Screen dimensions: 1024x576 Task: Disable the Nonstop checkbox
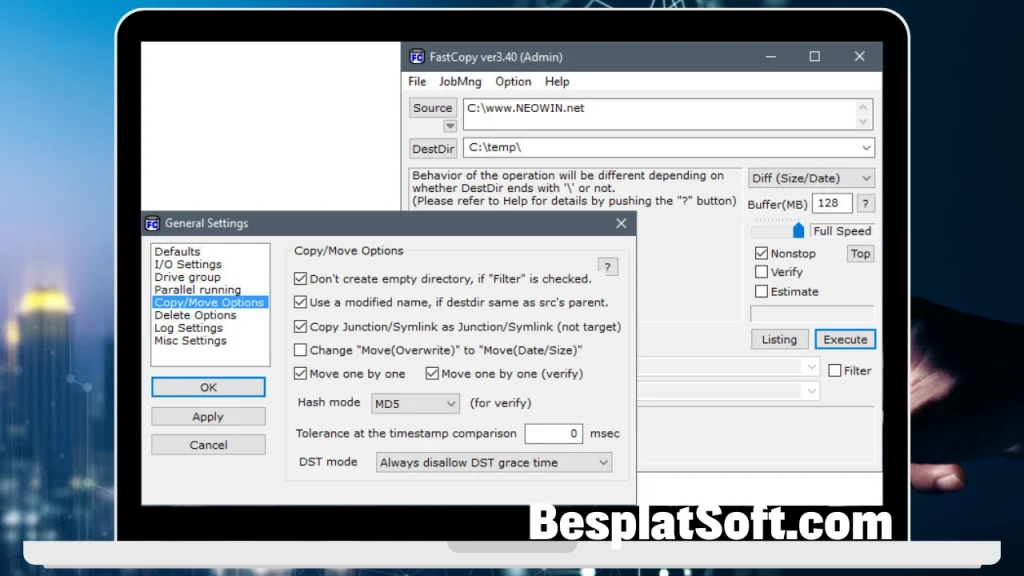tap(762, 253)
